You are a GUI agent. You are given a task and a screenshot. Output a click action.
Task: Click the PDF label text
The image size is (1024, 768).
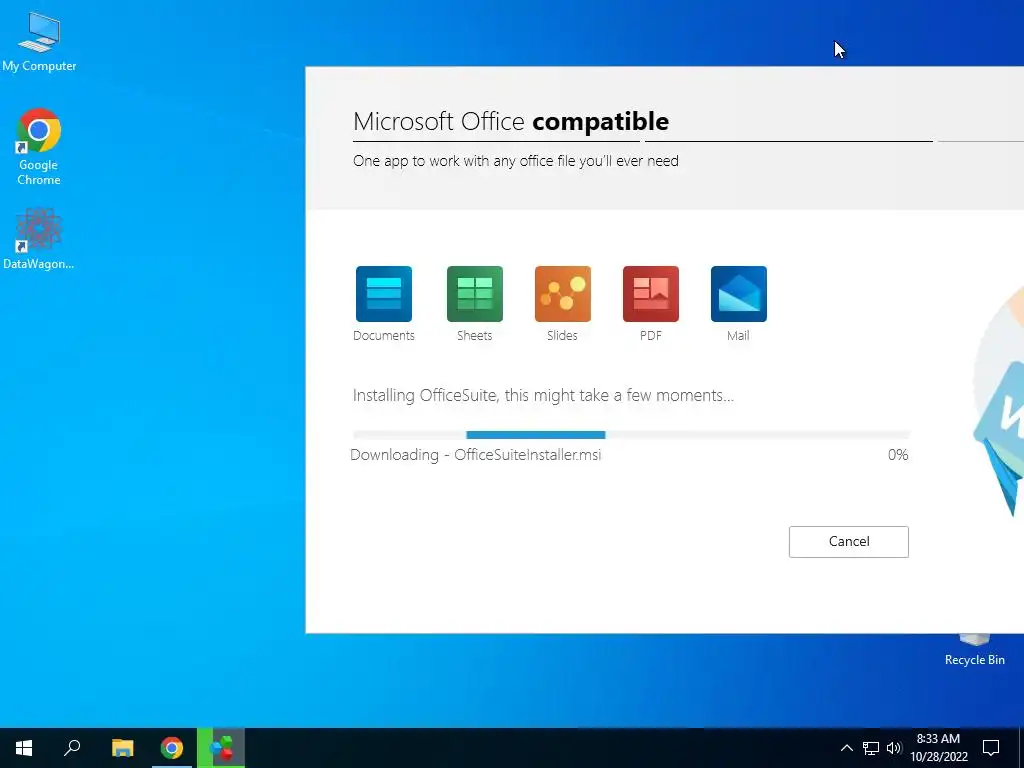point(650,336)
